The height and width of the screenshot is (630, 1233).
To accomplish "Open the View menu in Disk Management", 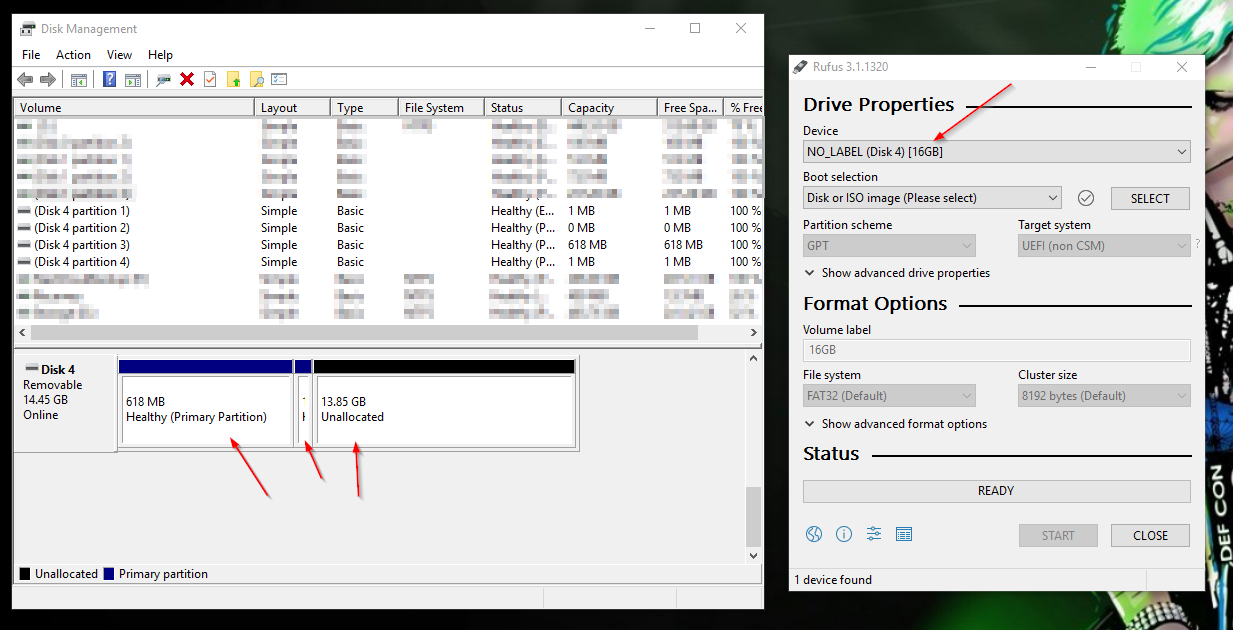I will [x=119, y=55].
